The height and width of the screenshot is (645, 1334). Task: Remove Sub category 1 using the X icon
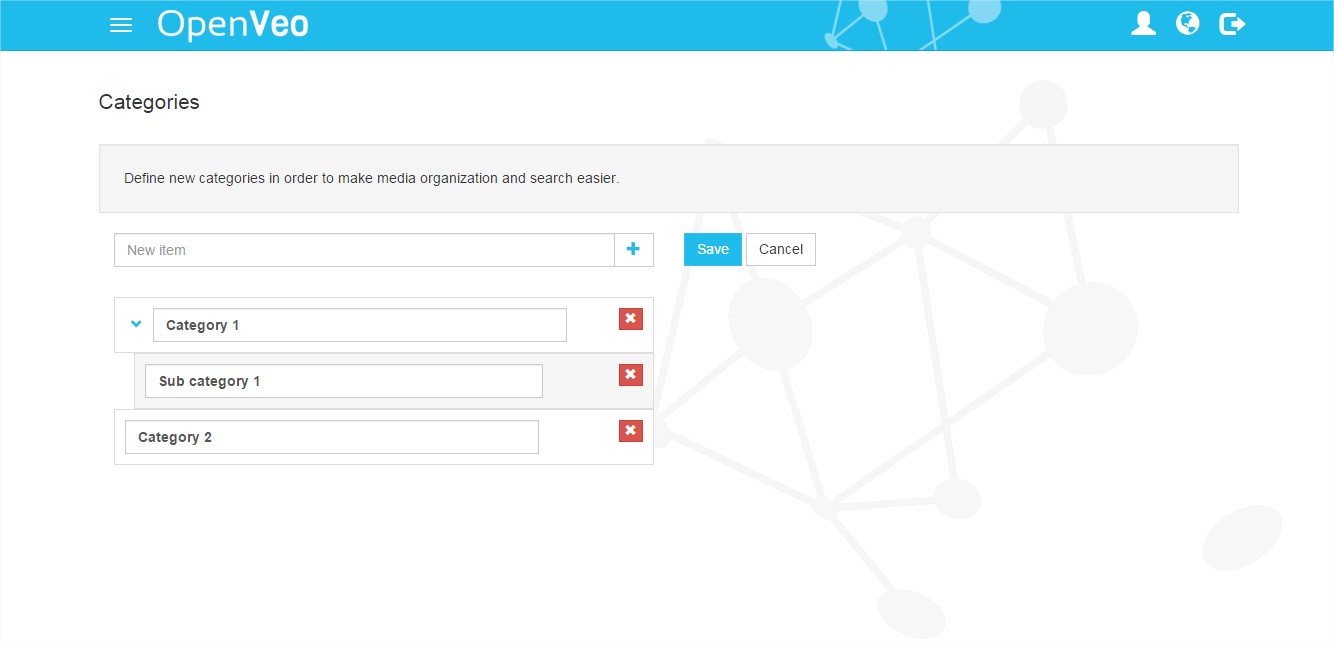[x=630, y=374]
